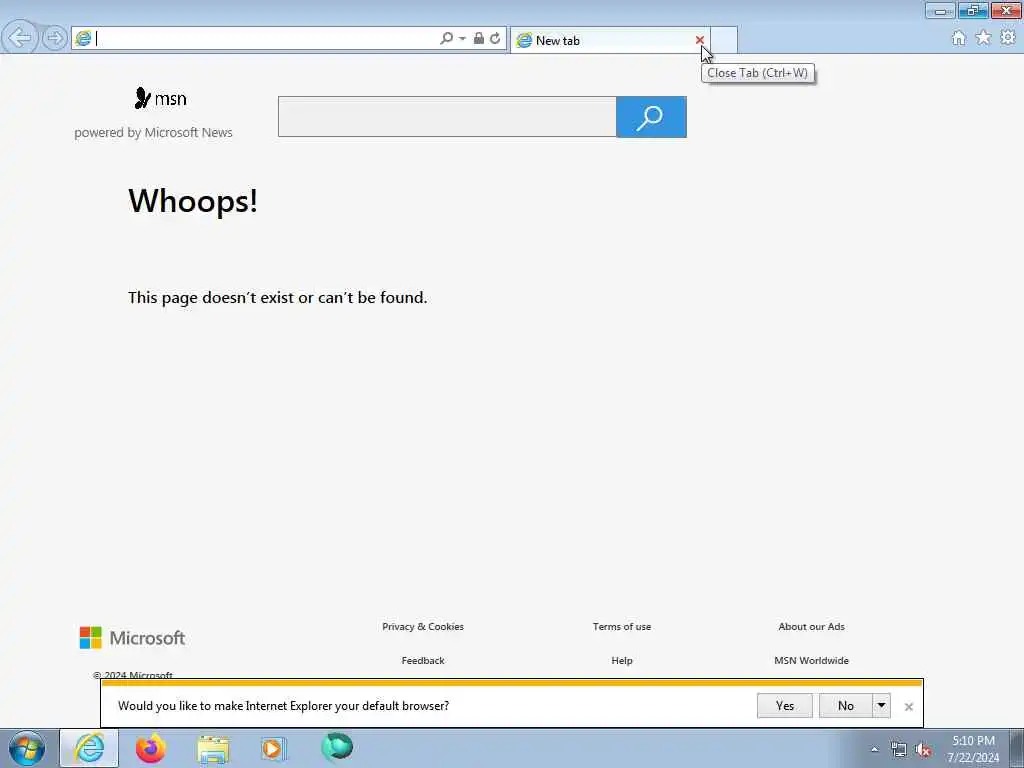This screenshot has height=768, width=1024.
Task: Answer No to default browser prompt
Action: click(x=846, y=705)
